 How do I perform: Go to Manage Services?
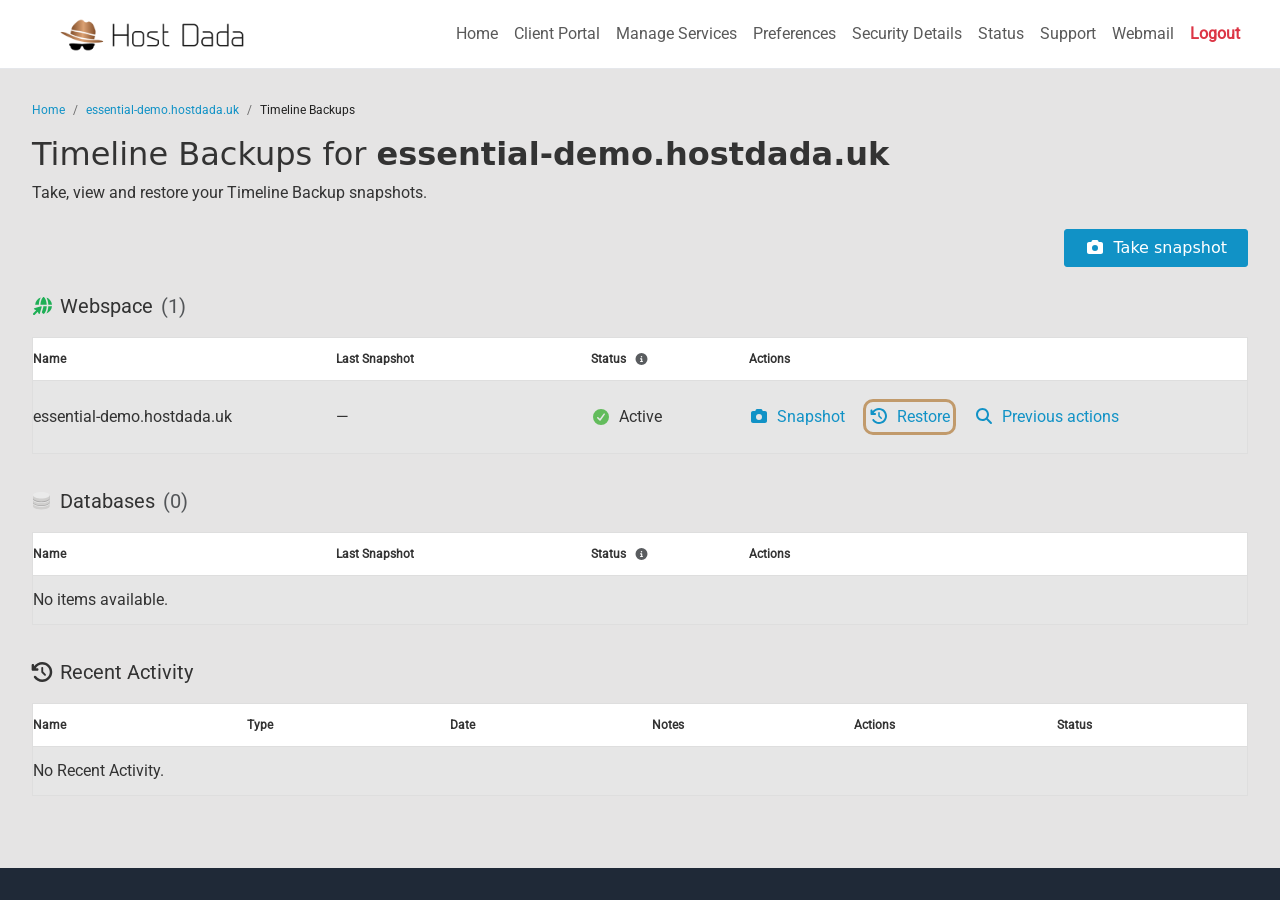676,34
